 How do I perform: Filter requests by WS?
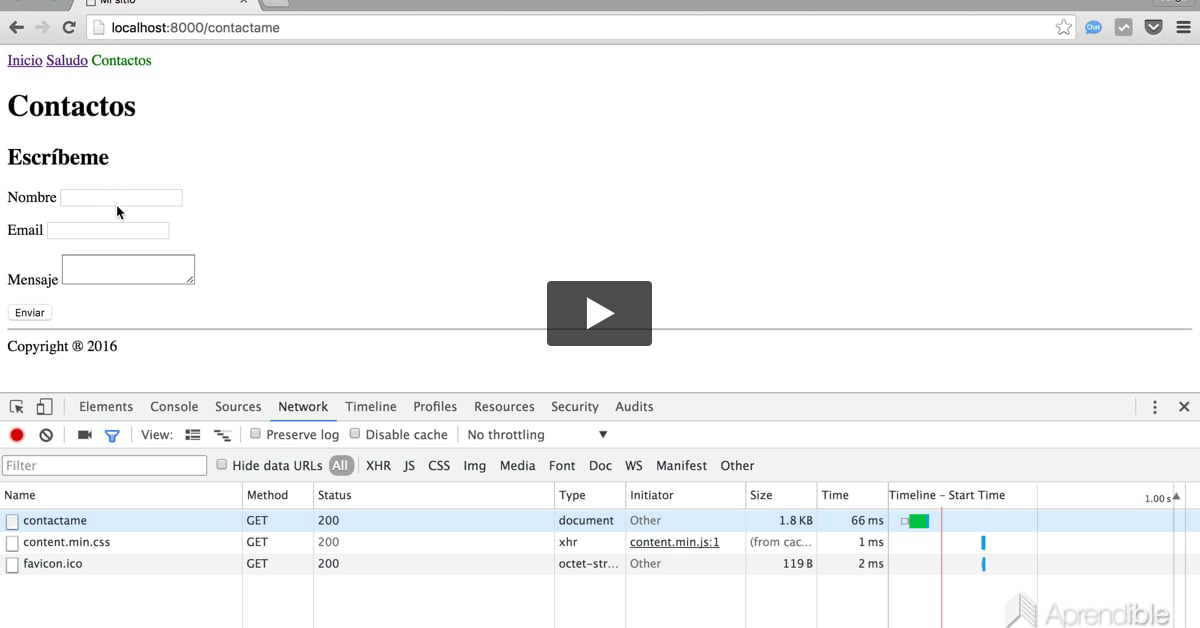(634, 466)
